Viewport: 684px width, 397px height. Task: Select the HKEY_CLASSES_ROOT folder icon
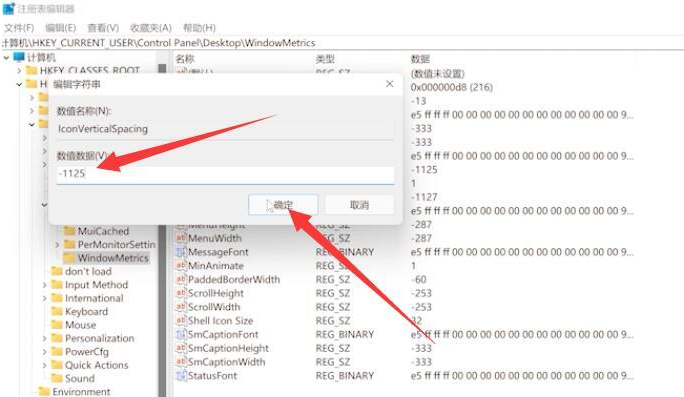[31, 70]
